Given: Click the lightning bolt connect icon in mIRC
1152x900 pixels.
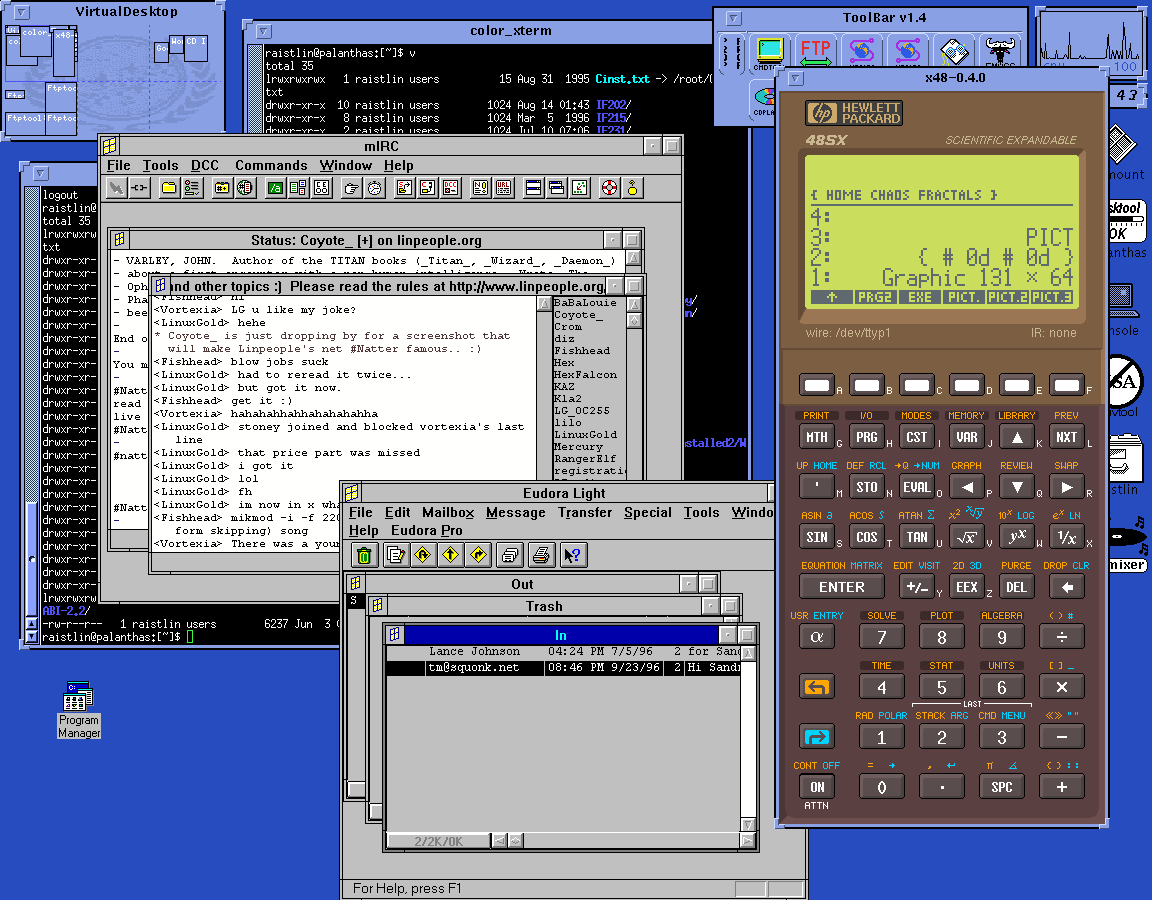Looking at the screenshot, I should tap(116, 188).
